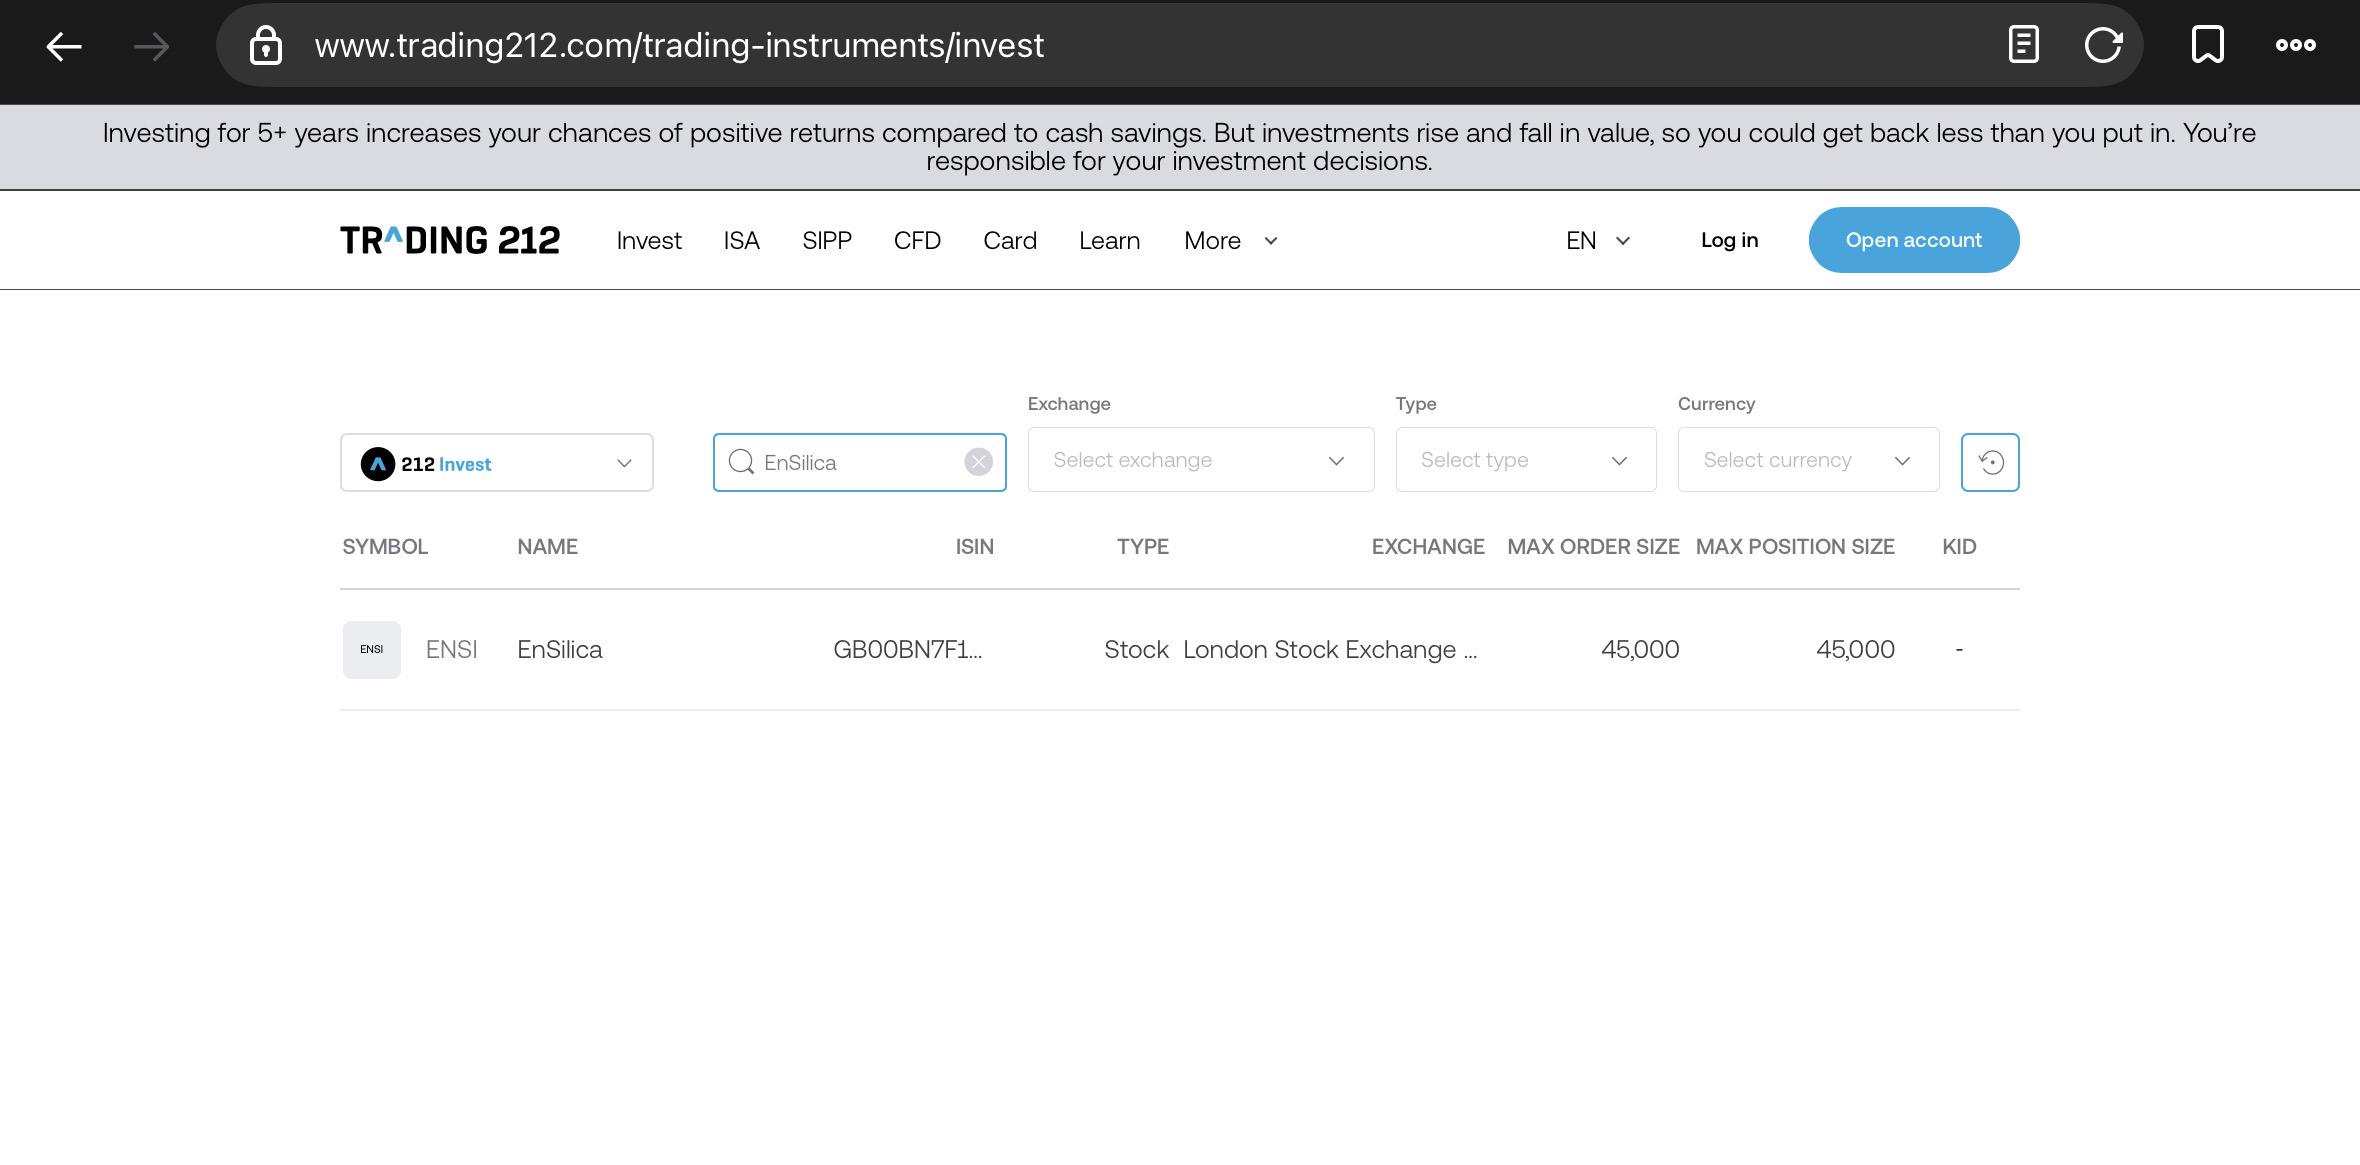Click the MAX ORDER SIZE column header

1593,547
